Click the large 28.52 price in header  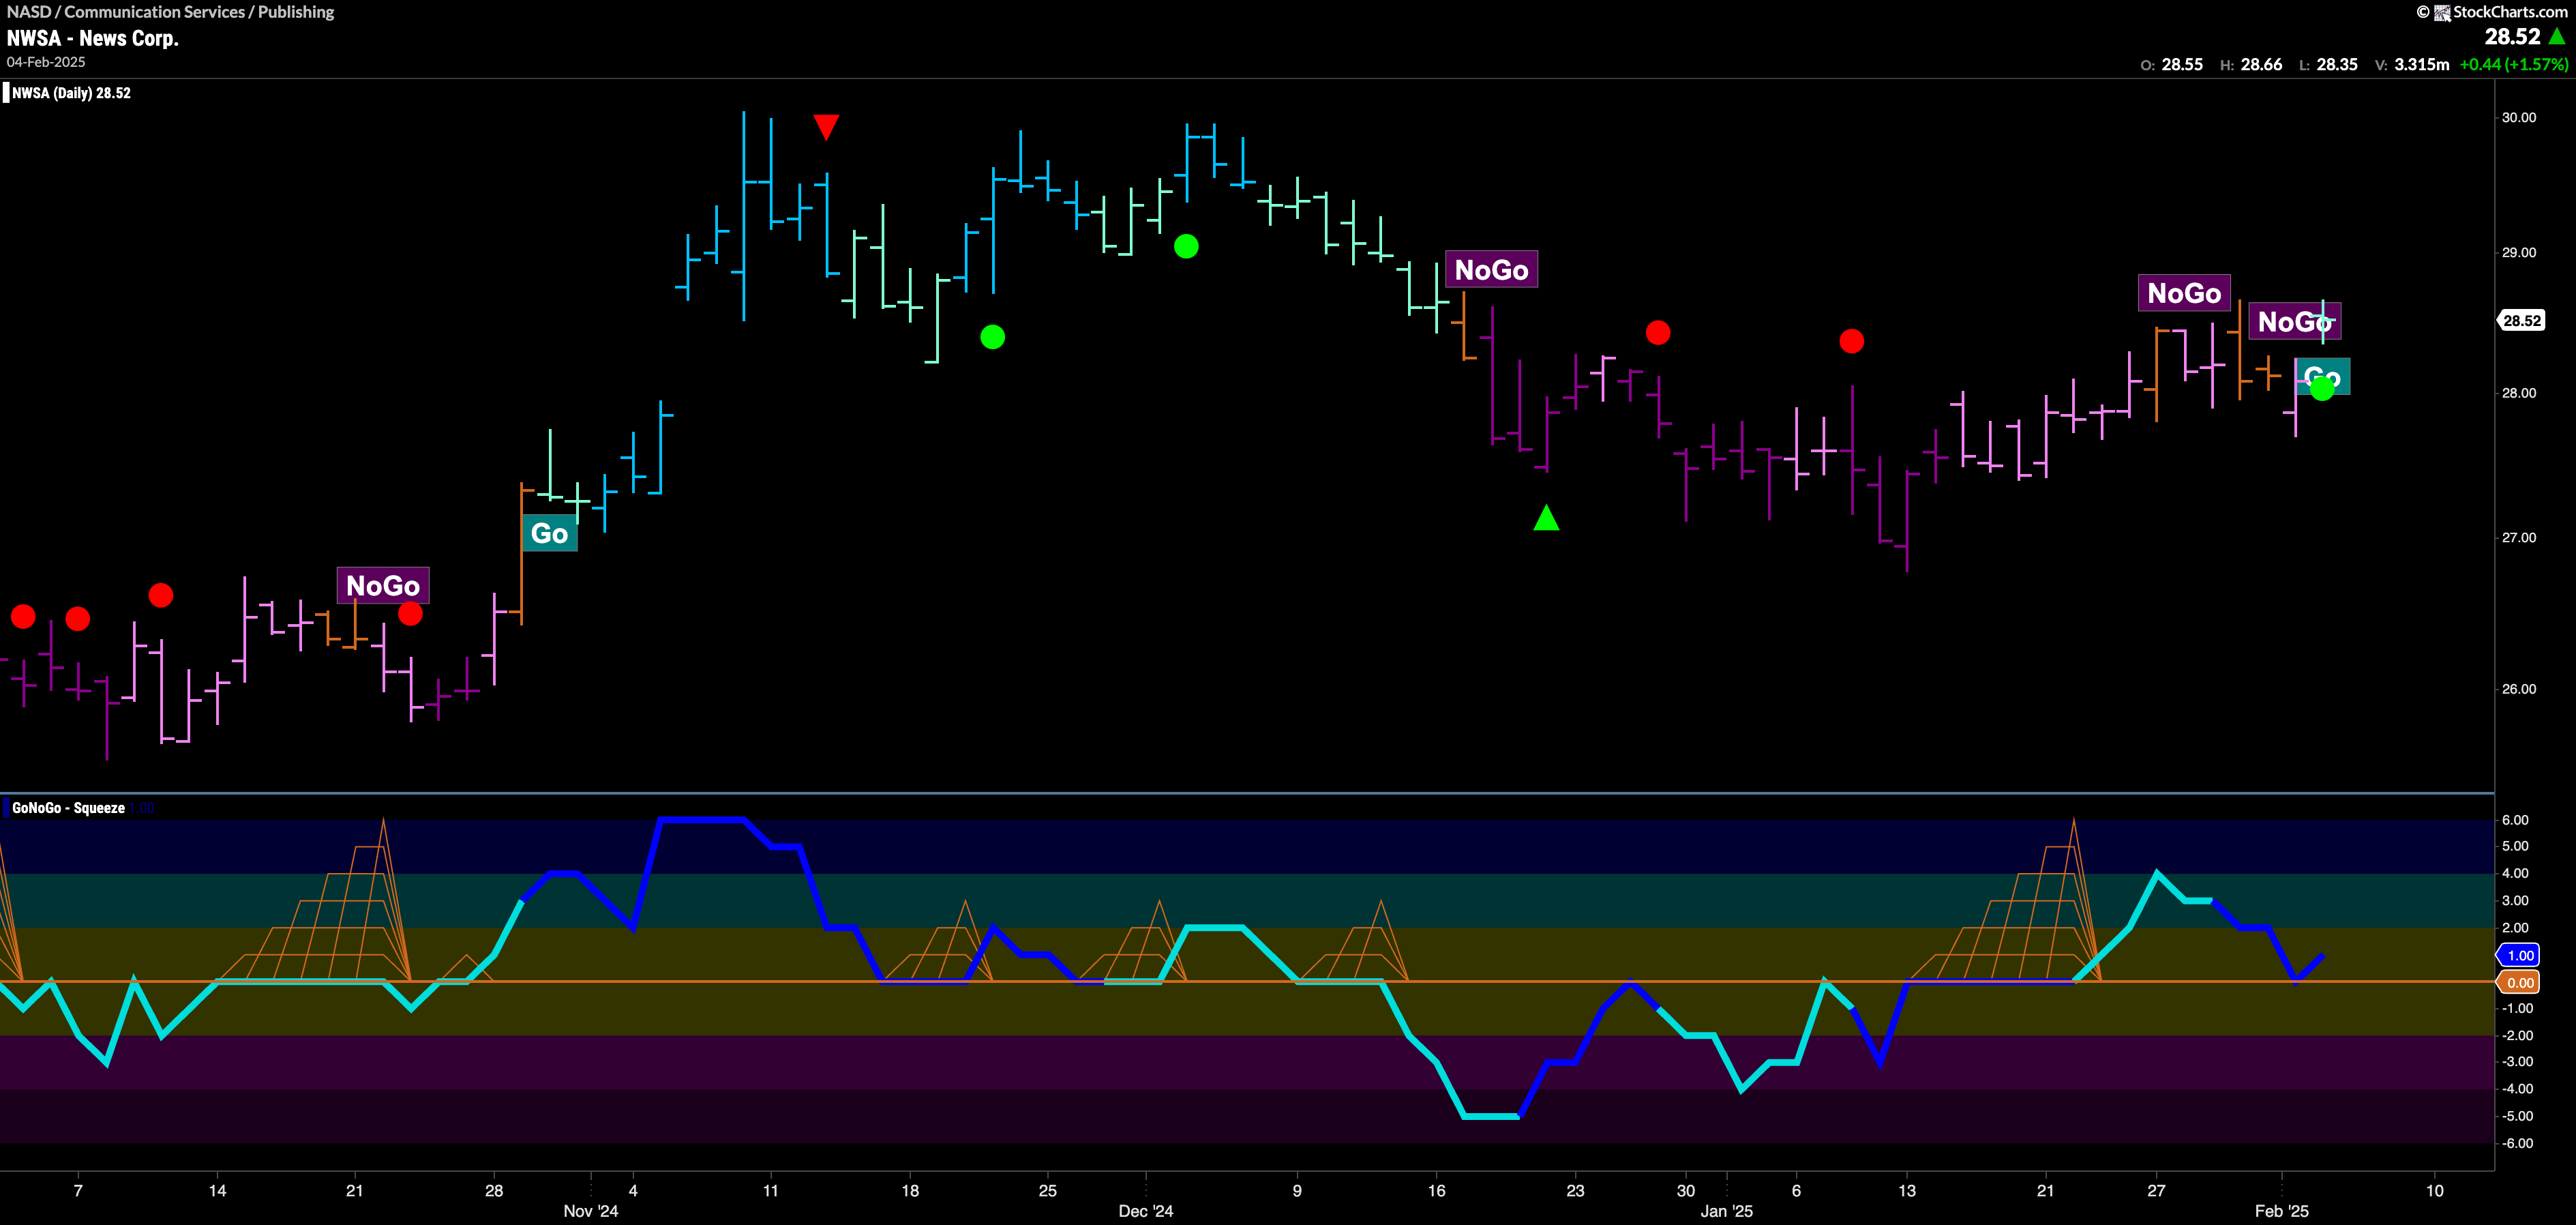[x=2512, y=37]
